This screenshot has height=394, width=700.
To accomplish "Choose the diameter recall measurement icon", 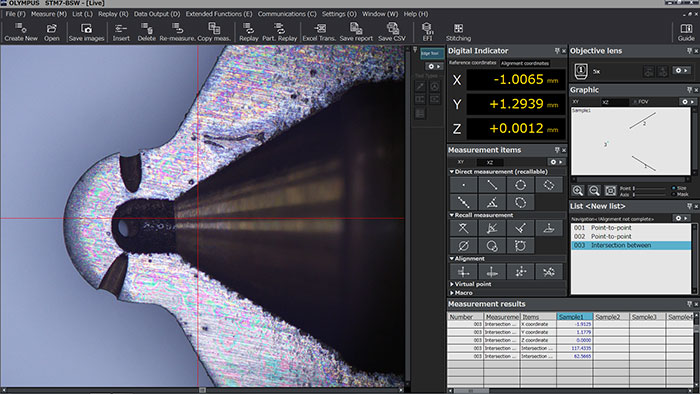I will [463, 246].
